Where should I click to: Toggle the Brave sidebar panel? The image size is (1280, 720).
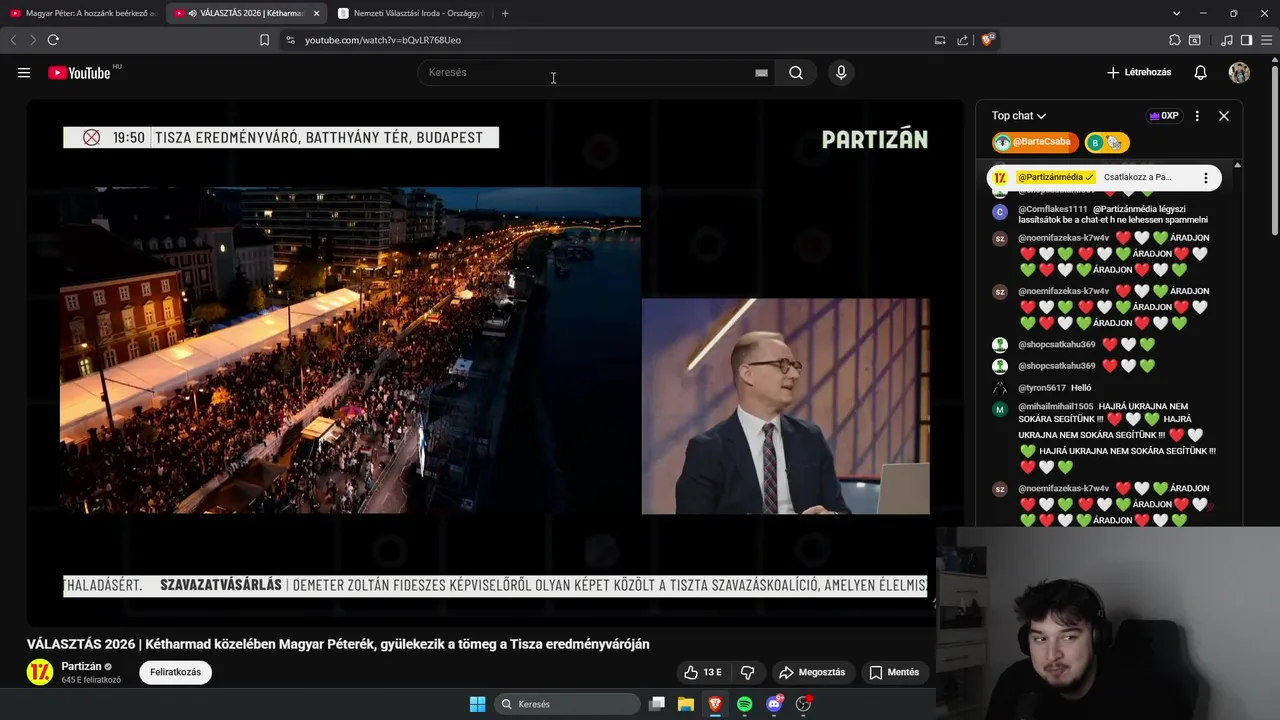click(x=1246, y=40)
